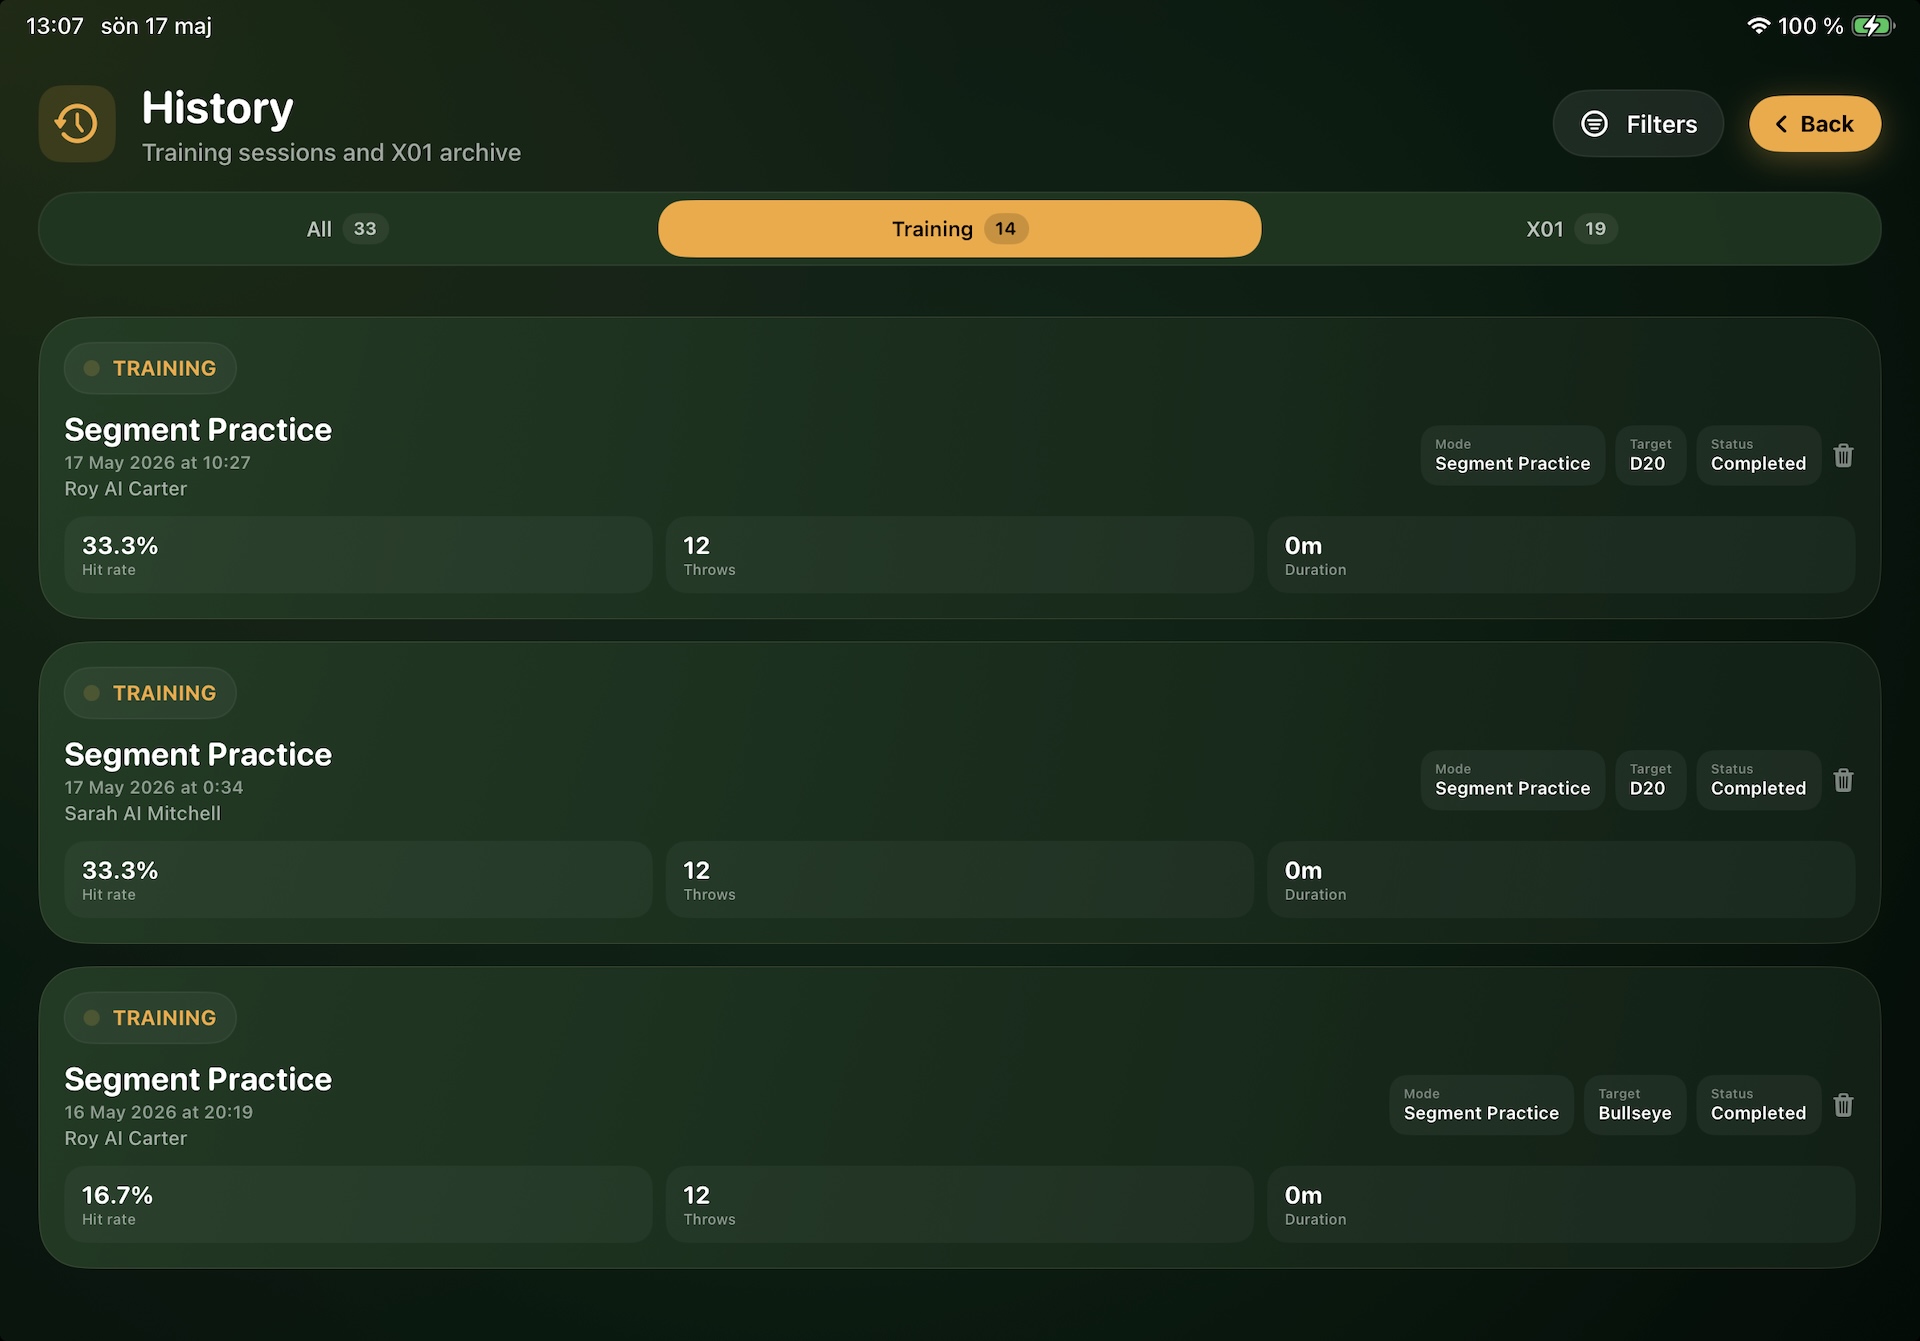The width and height of the screenshot is (1920, 1341).
Task: Click the History clock icon
Action: tap(77, 124)
